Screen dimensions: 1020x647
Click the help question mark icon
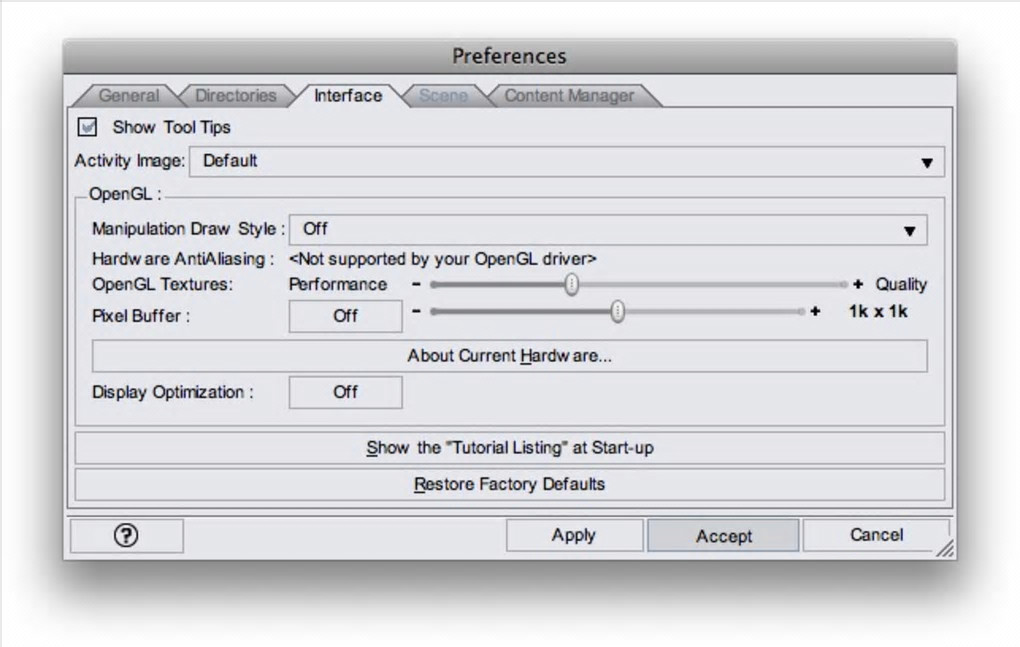coord(127,535)
